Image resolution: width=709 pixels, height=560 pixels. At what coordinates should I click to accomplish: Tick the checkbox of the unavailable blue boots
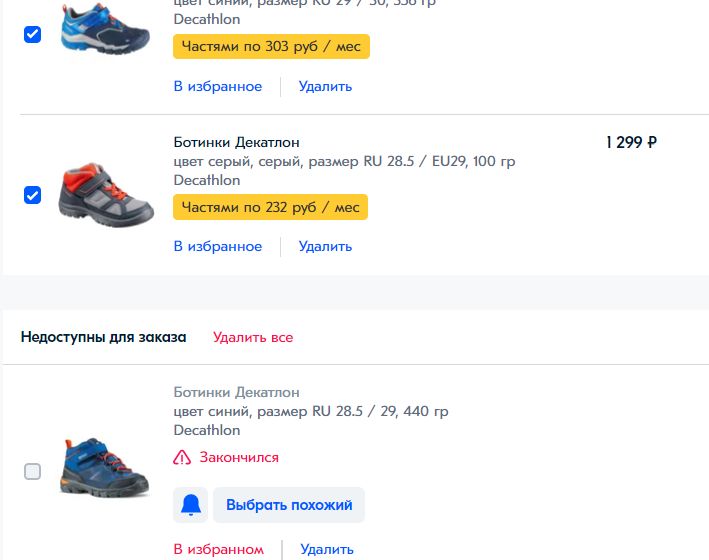tap(32, 471)
